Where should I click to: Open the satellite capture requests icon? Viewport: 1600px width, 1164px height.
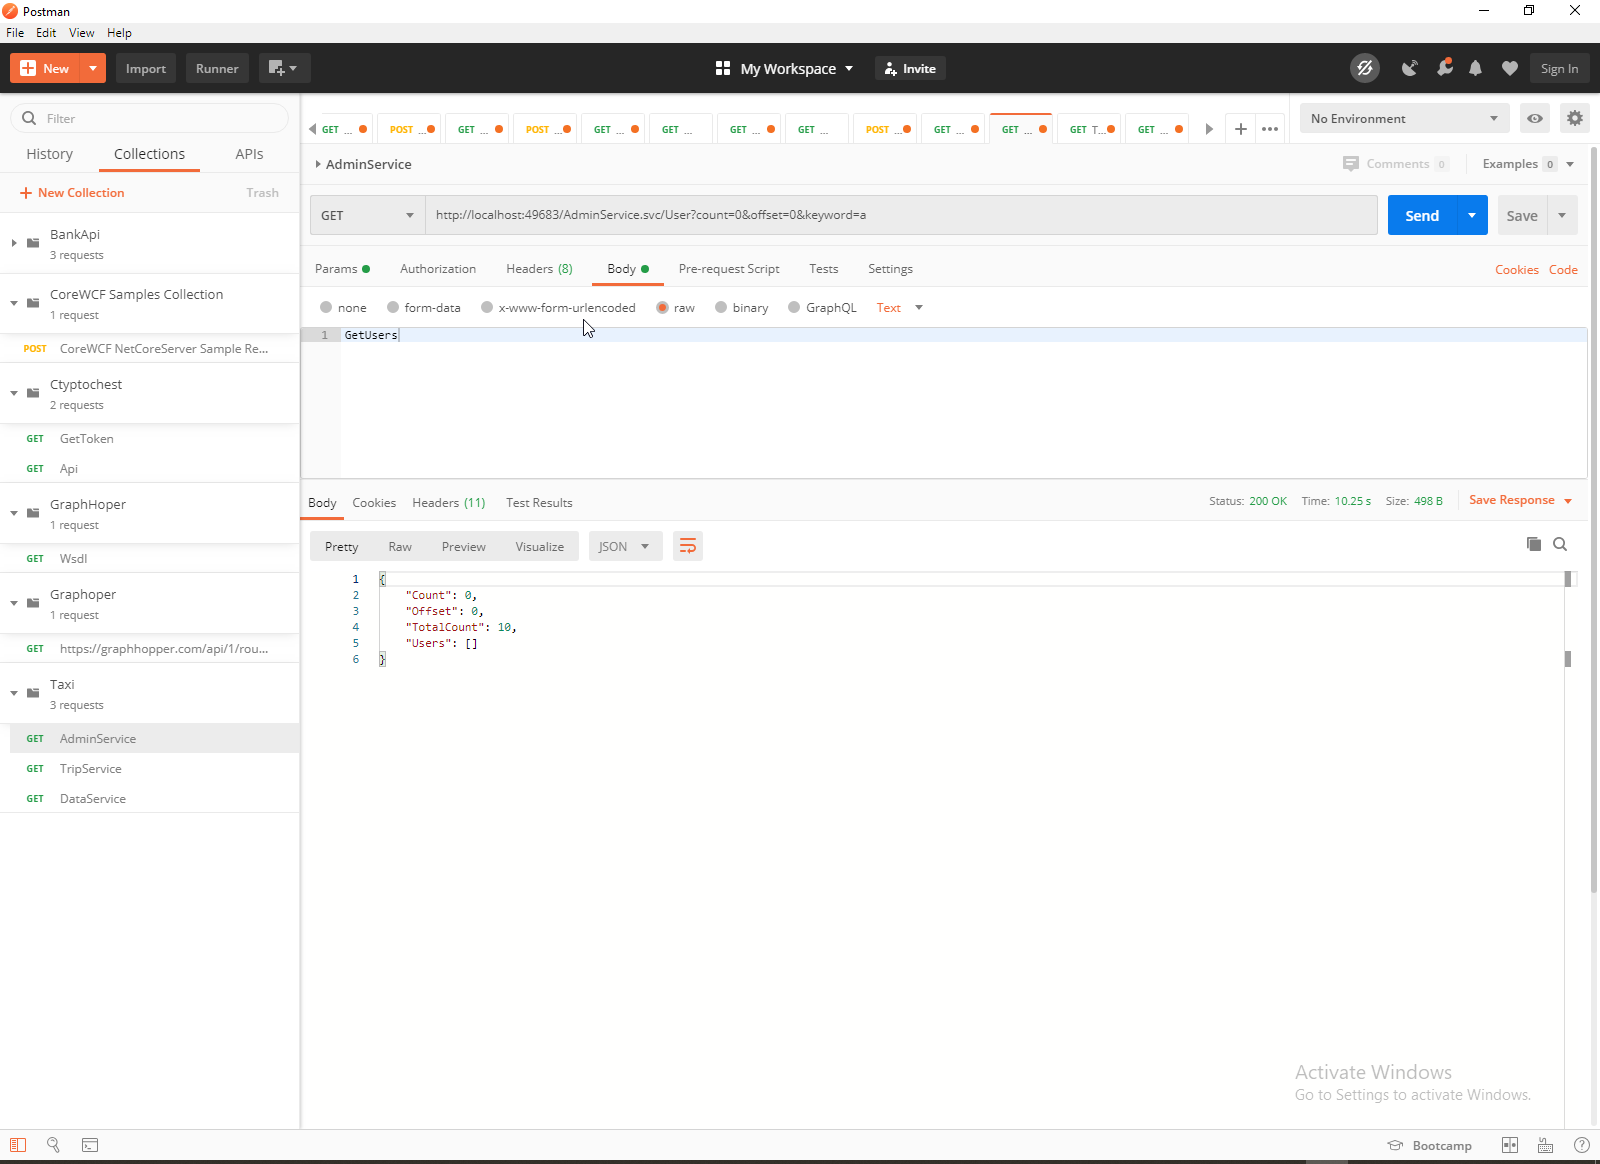coord(1409,68)
